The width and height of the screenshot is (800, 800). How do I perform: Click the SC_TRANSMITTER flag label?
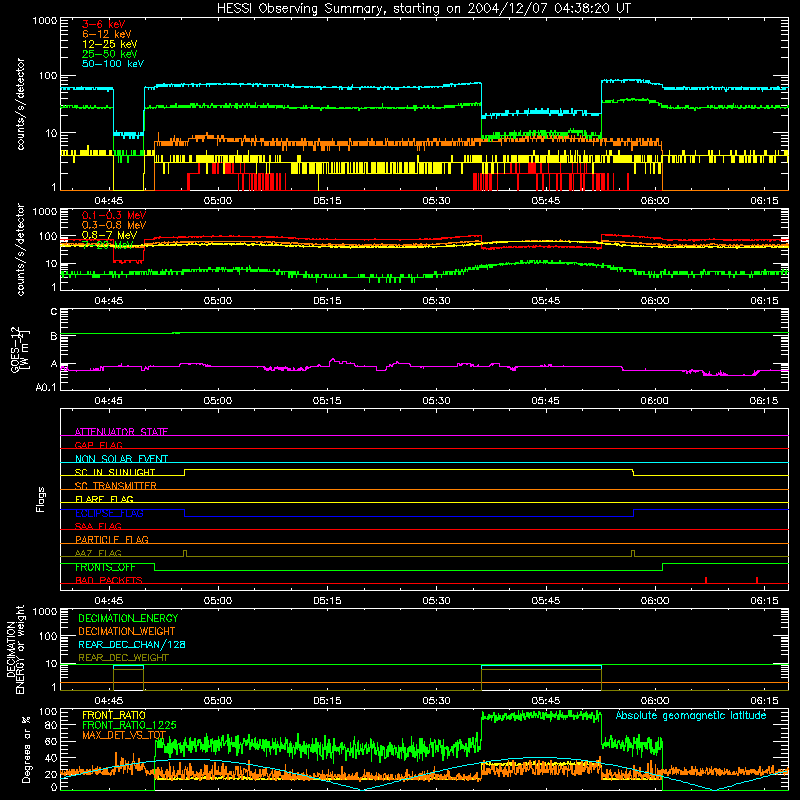point(116,485)
